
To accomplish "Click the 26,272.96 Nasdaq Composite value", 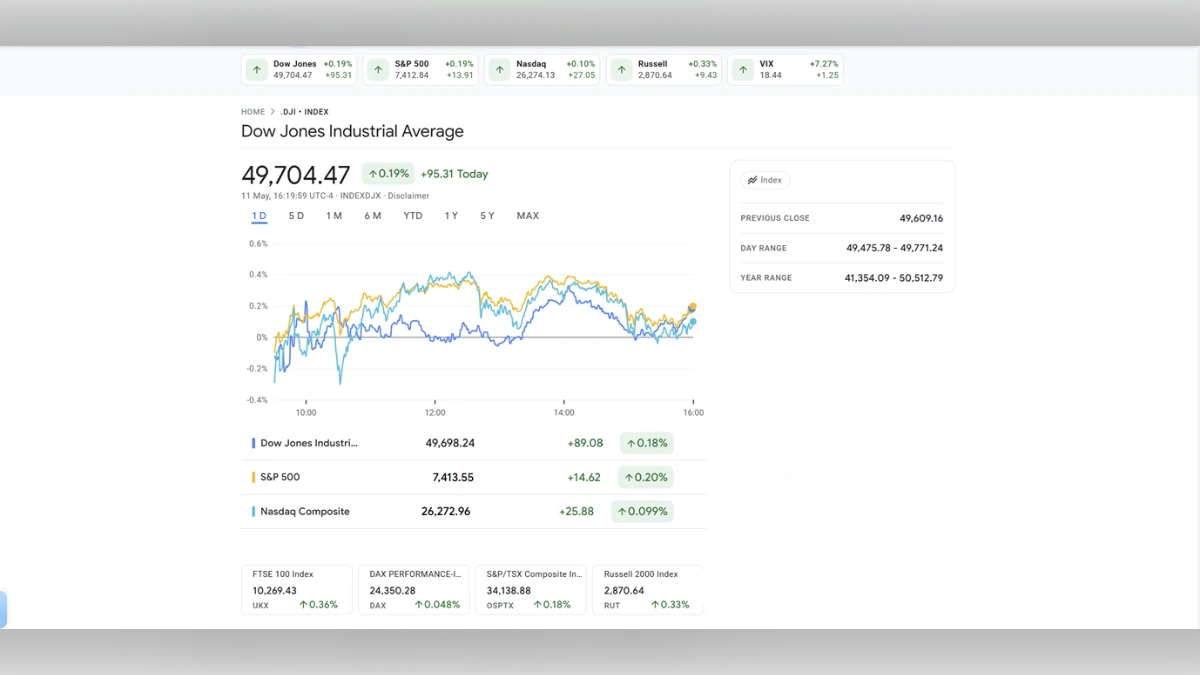I will (446, 511).
